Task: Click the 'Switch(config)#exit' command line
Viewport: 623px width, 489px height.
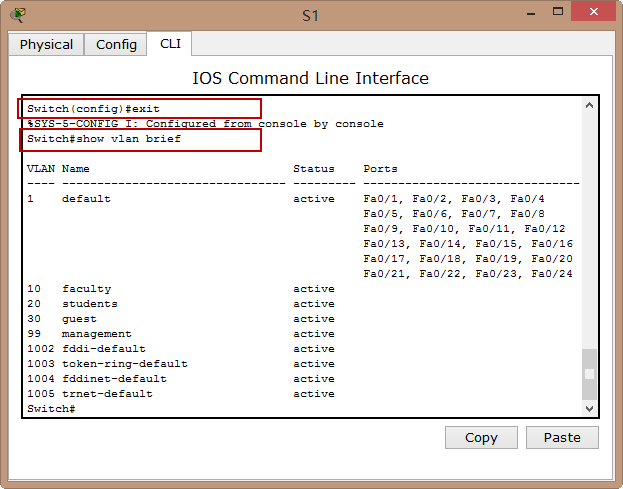Action: (x=93, y=109)
